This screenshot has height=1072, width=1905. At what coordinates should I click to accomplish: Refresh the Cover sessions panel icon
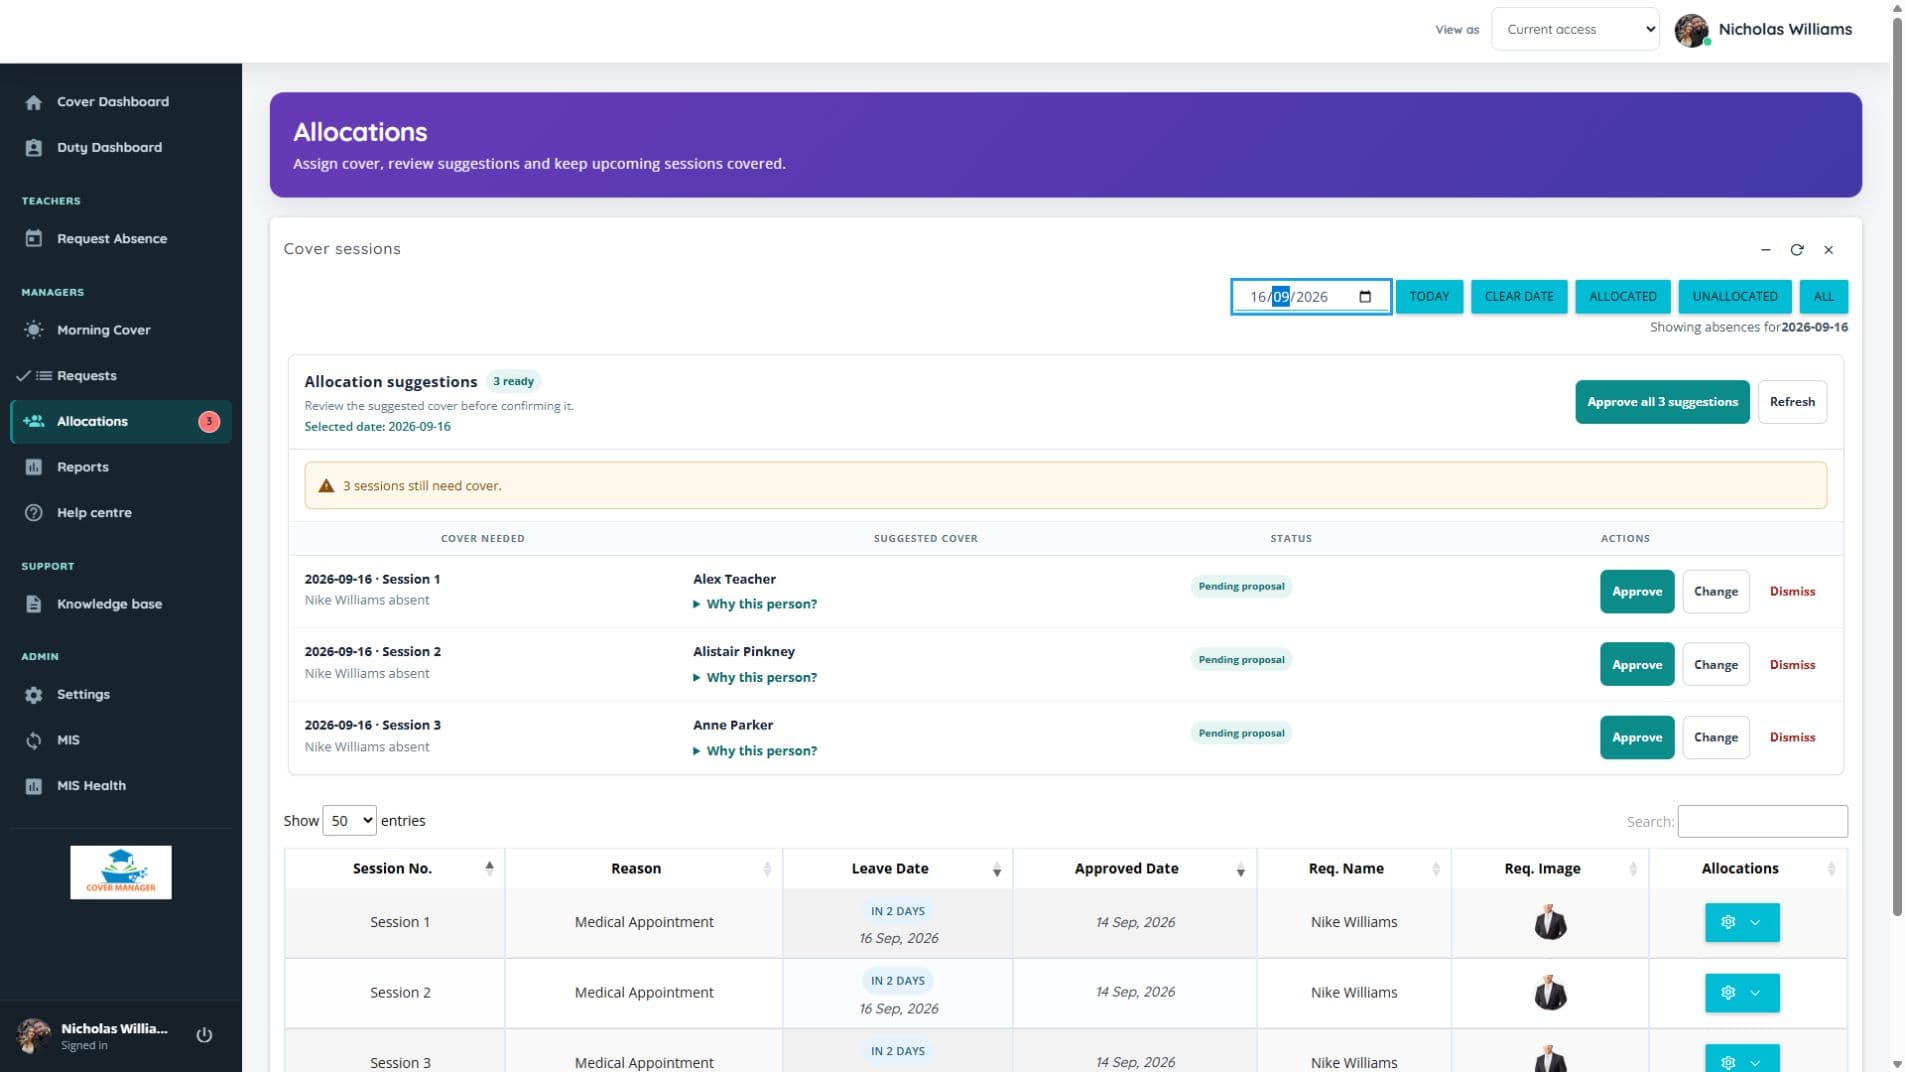click(1796, 250)
